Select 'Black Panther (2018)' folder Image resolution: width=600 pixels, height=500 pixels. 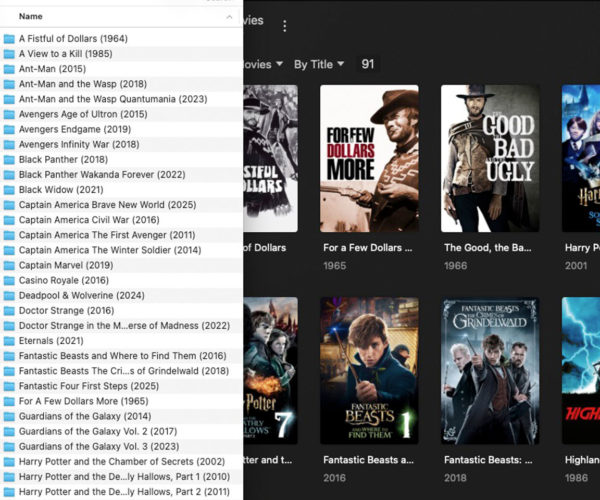click(x=121, y=160)
